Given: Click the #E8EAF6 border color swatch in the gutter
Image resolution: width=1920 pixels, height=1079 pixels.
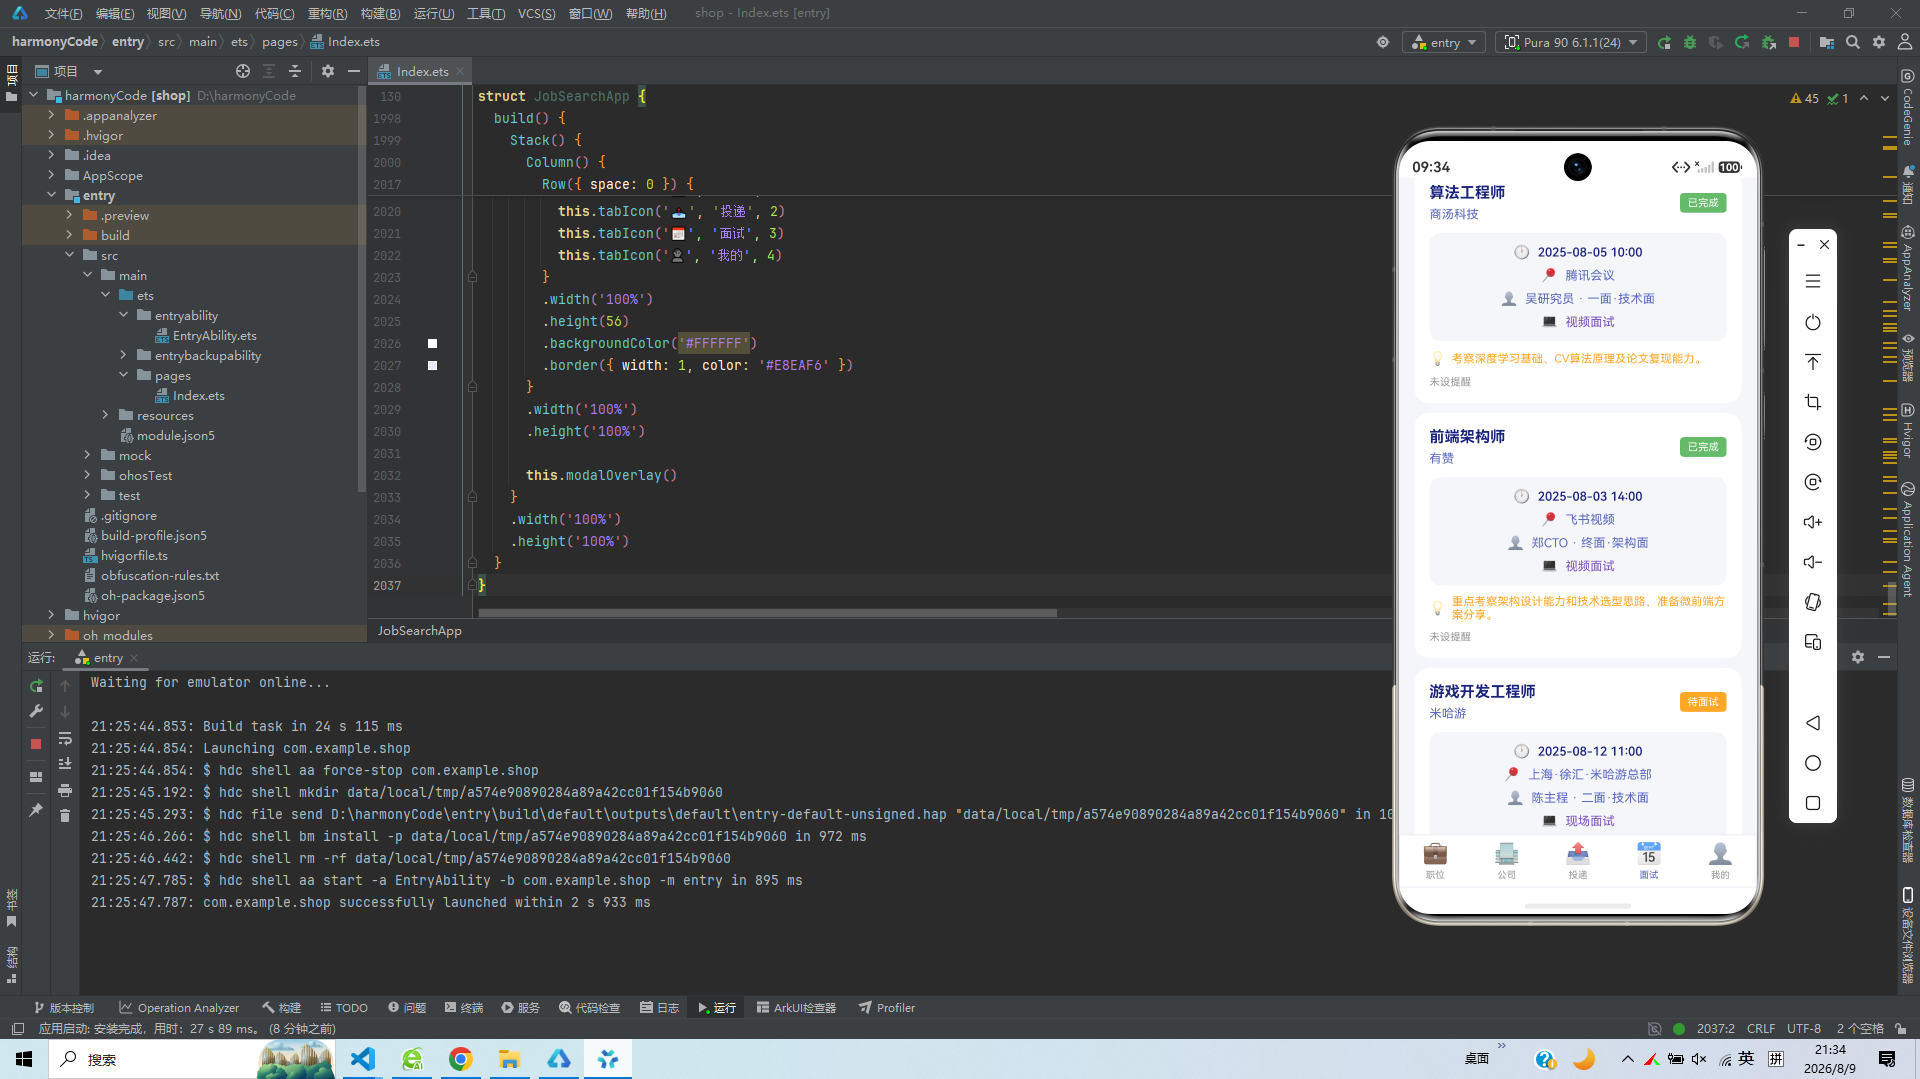Looking at the screenshot, I should click(433, 365).
